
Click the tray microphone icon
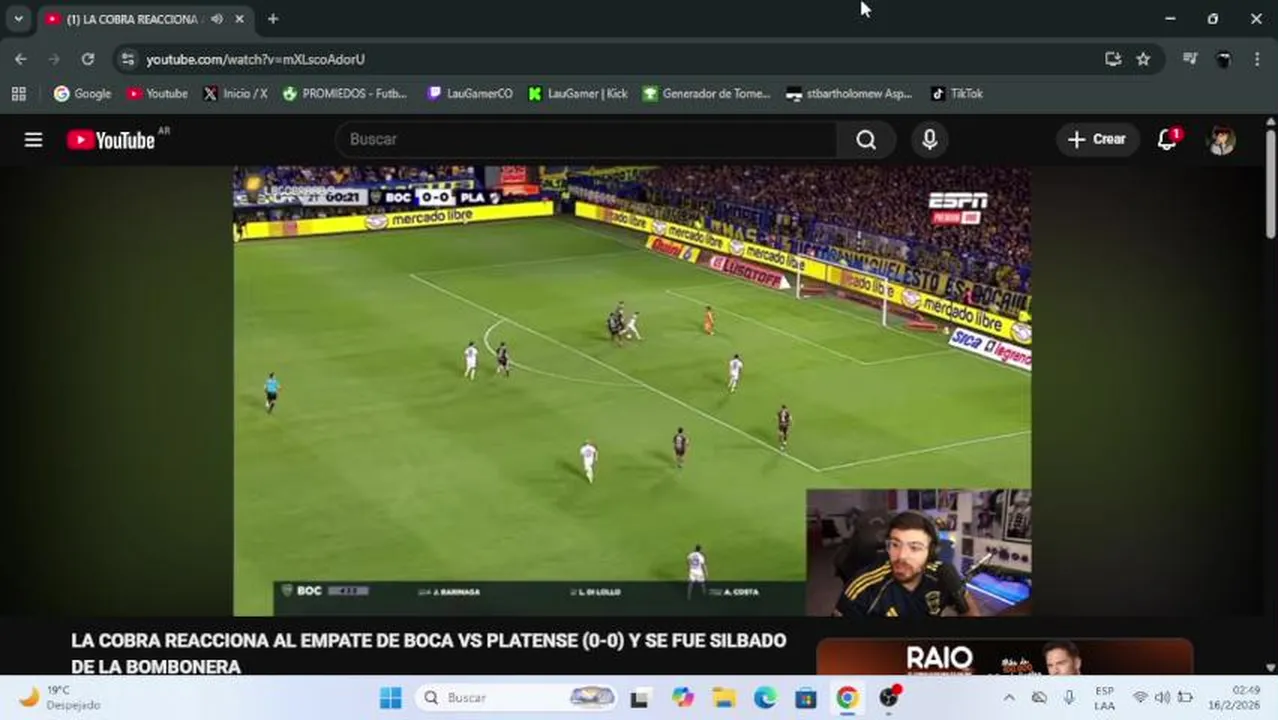pos(1069,698)
